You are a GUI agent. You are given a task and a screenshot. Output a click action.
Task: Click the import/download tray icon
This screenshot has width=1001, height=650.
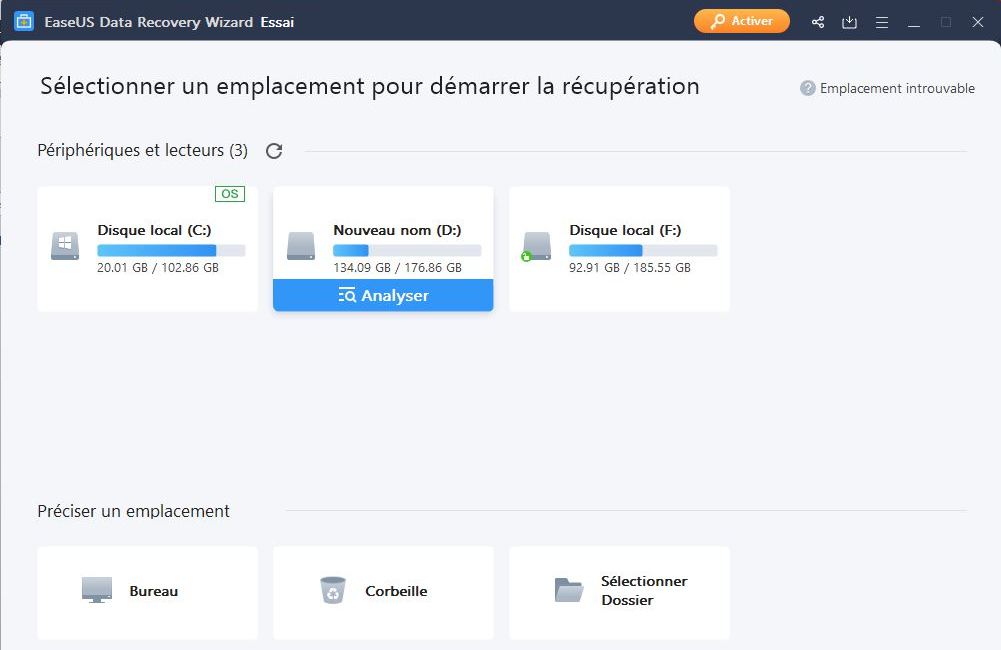click(x=849, y=22)
